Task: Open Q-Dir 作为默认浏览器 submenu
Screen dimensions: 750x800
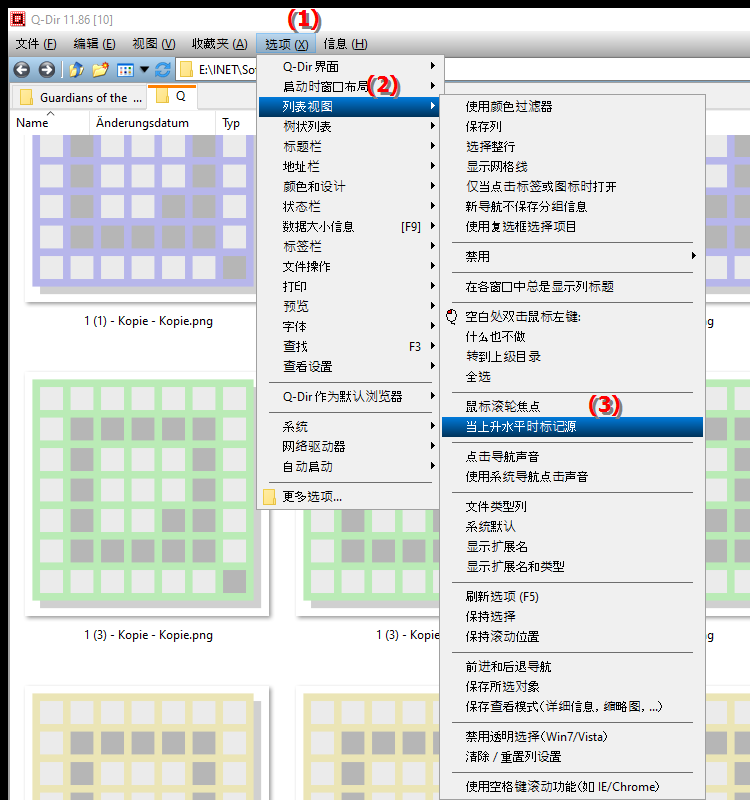Action: pos(349,396)
